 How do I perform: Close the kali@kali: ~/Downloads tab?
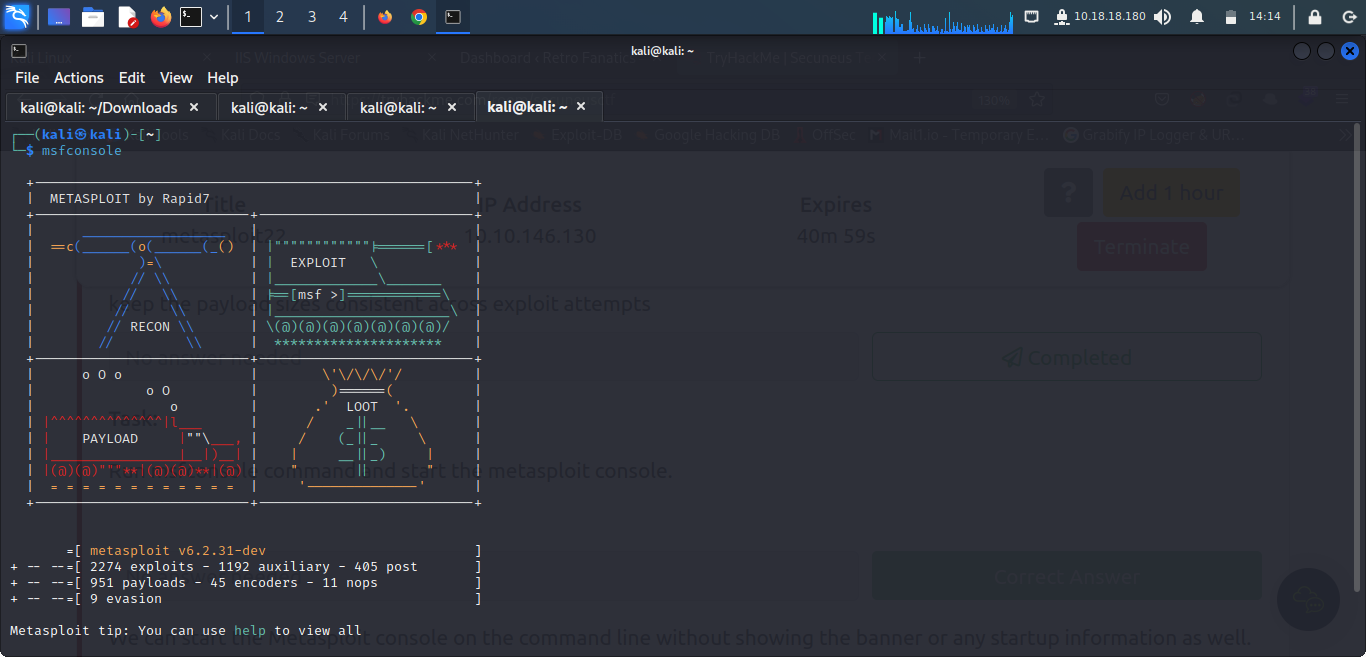(194, 107)
